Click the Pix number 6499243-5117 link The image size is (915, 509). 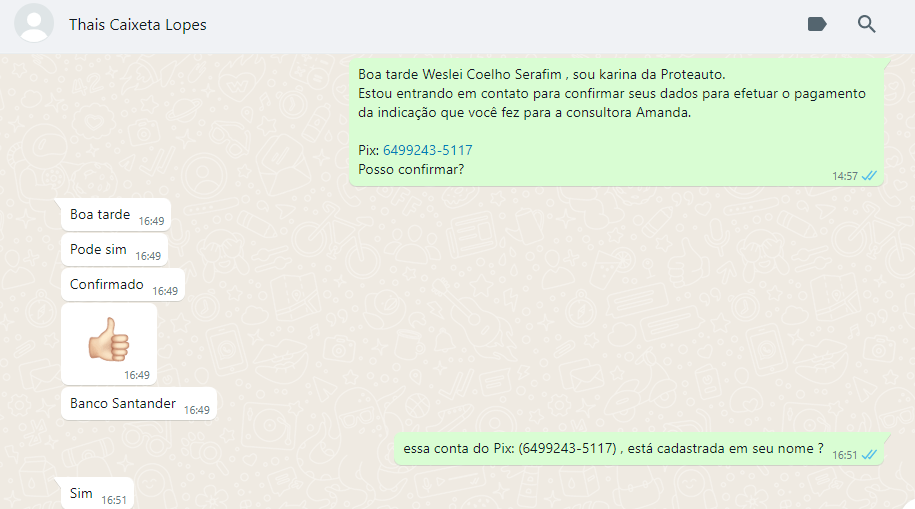[x=428, y=150]
